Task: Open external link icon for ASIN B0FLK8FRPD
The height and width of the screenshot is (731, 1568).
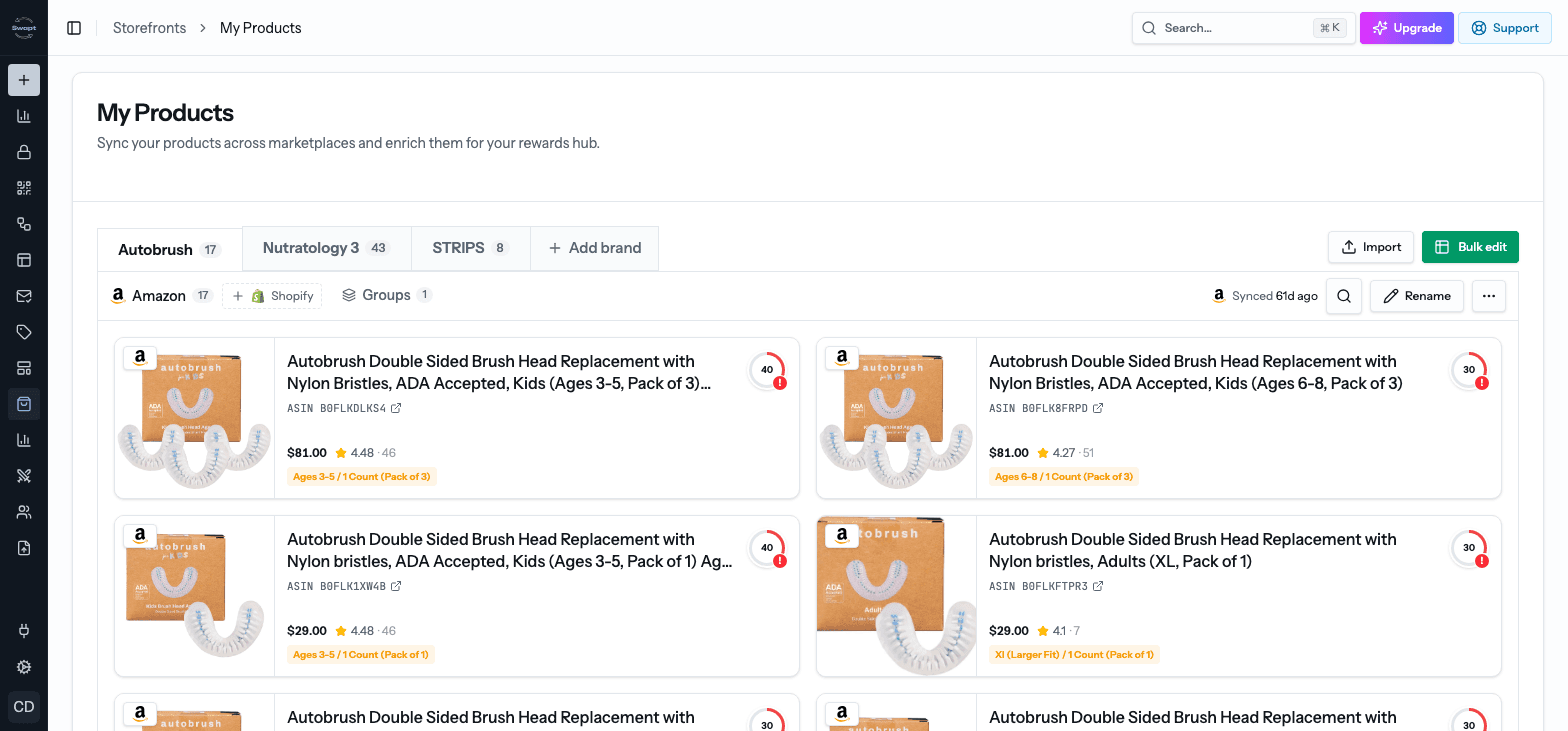Action: coord(1098,408)
